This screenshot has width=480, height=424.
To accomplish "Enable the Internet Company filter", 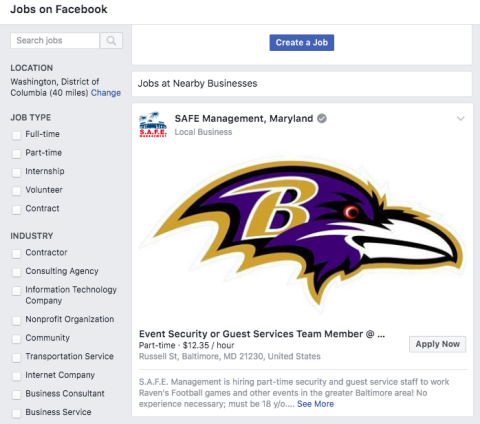I will (16, 376).
